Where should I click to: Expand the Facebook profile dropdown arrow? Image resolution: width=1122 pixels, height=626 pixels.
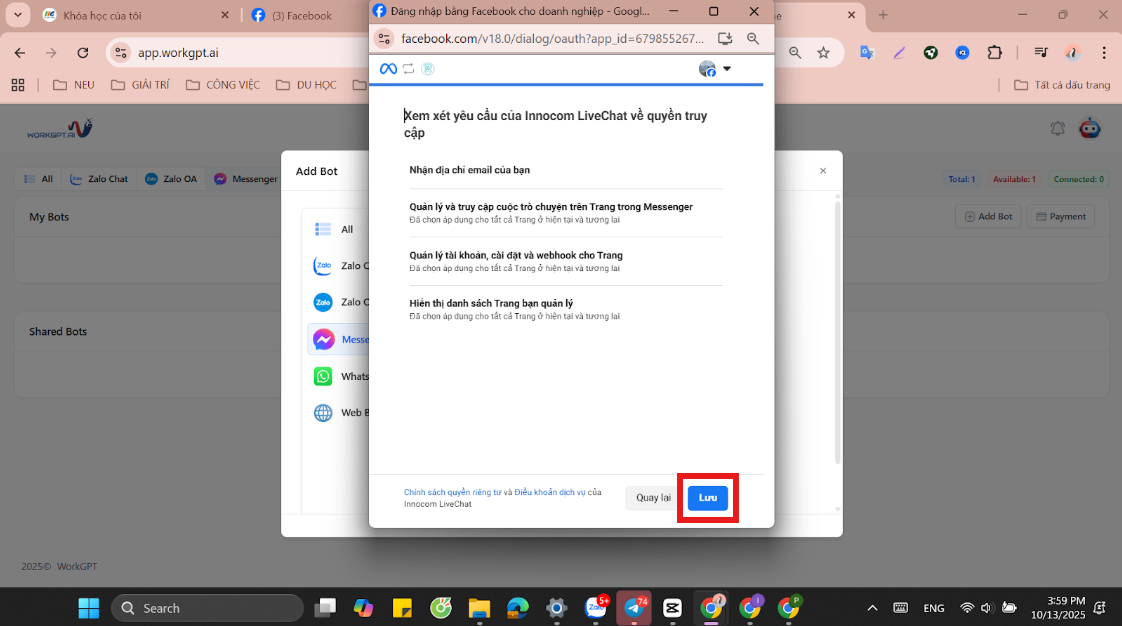coord(727,69)
